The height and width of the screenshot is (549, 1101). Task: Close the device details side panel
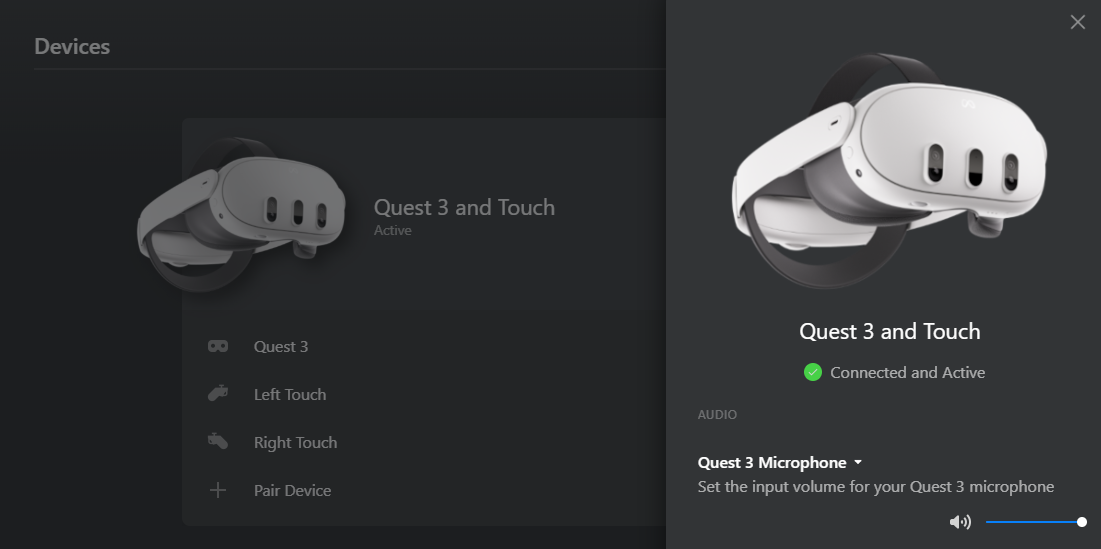(x=1077, y=22)
